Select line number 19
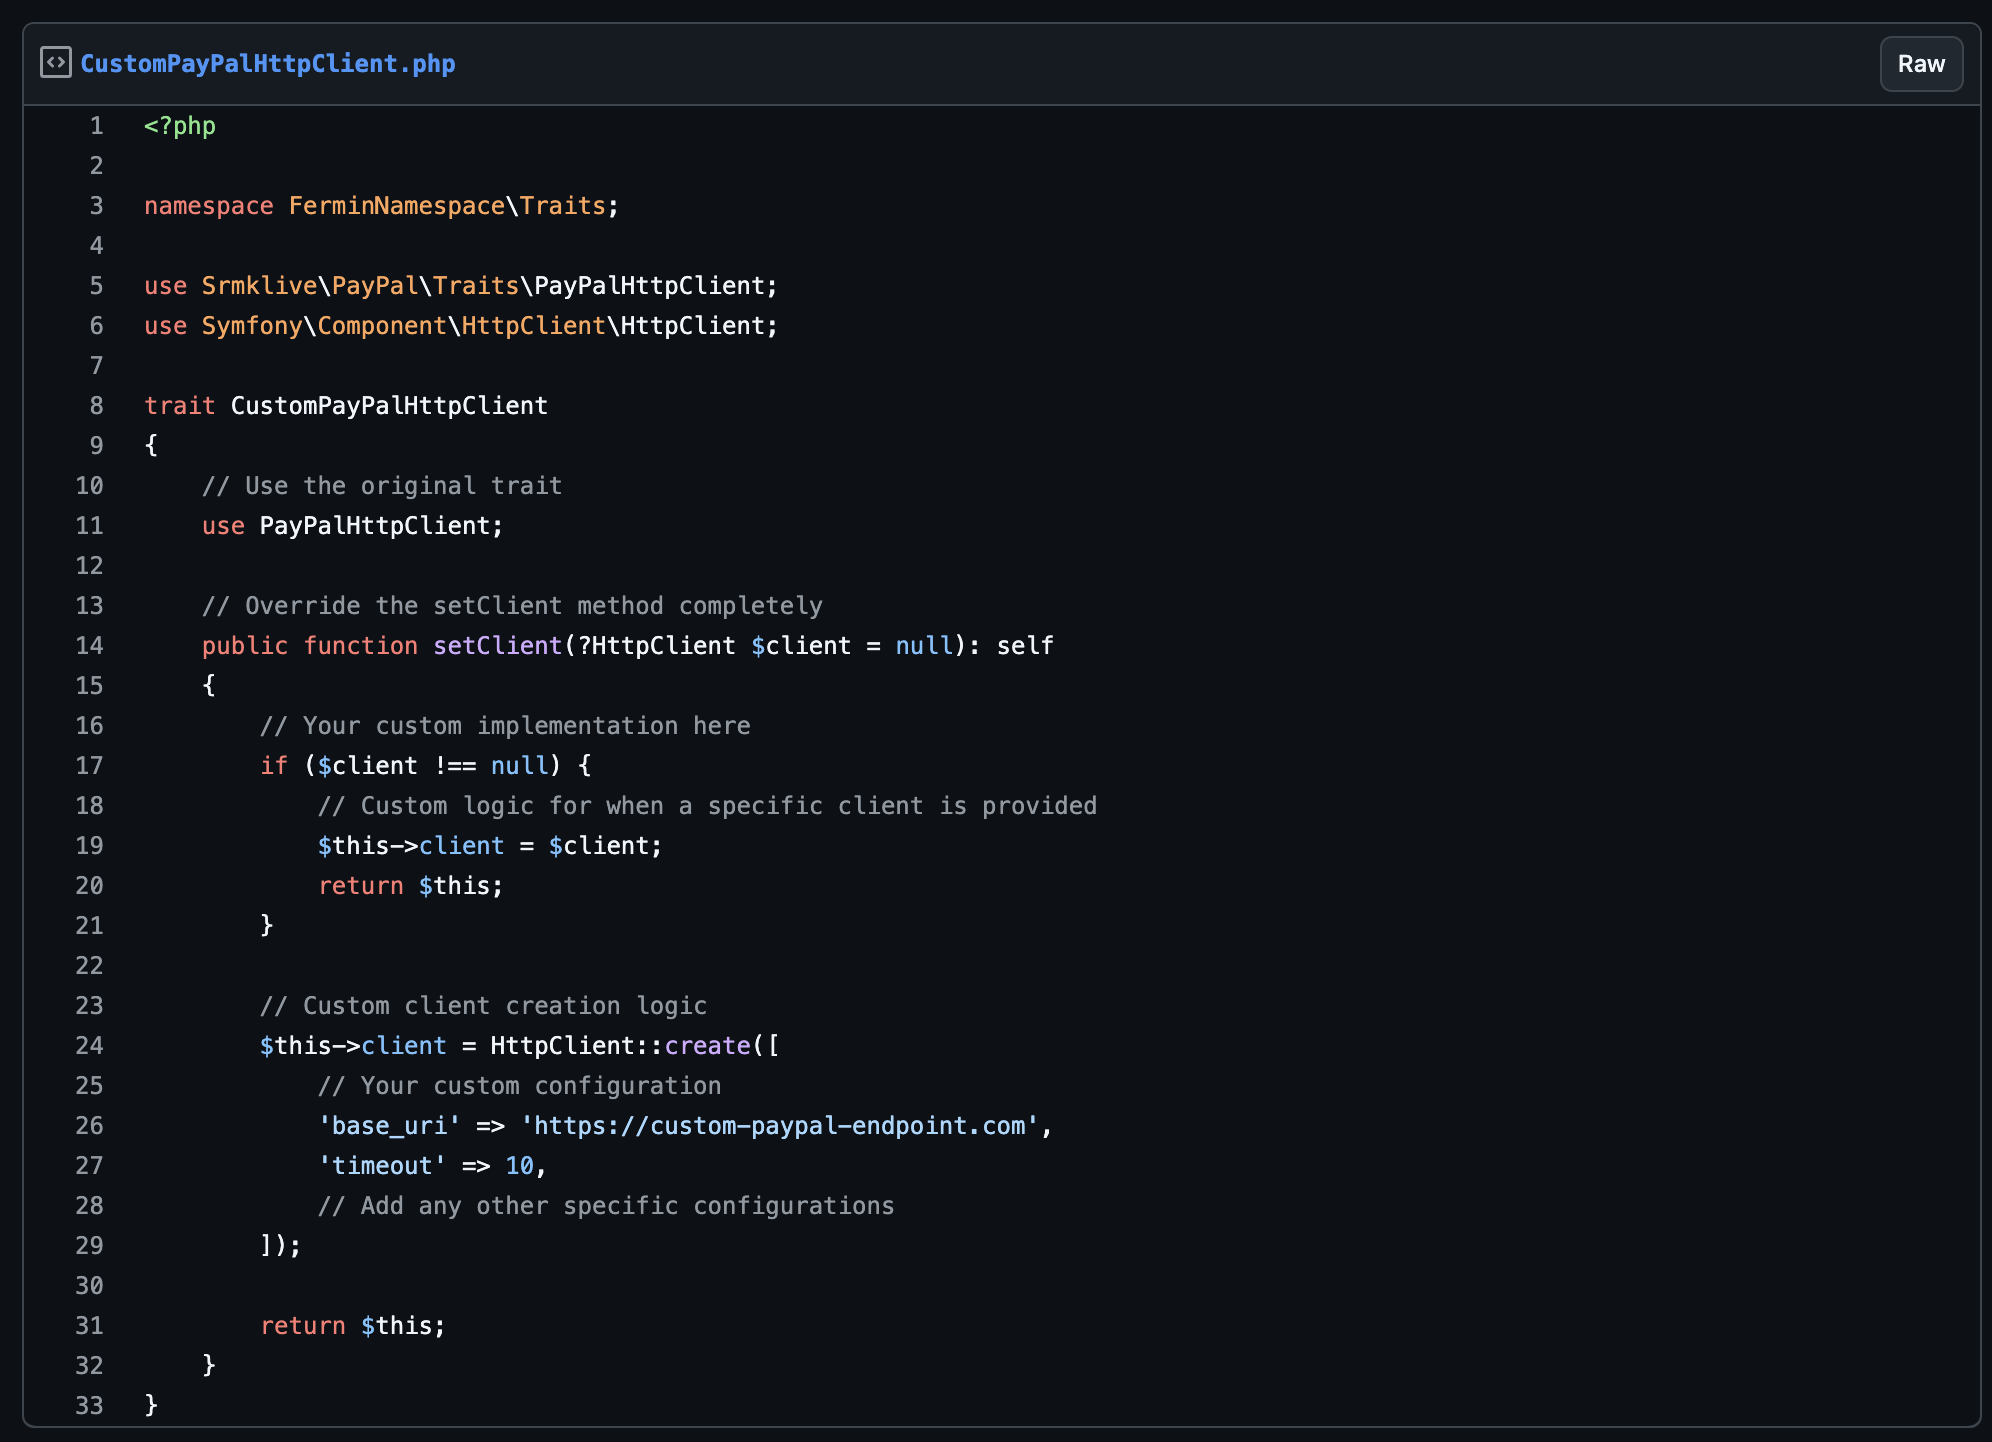Screen dimensions: 1992x1442 pos(90,846)
